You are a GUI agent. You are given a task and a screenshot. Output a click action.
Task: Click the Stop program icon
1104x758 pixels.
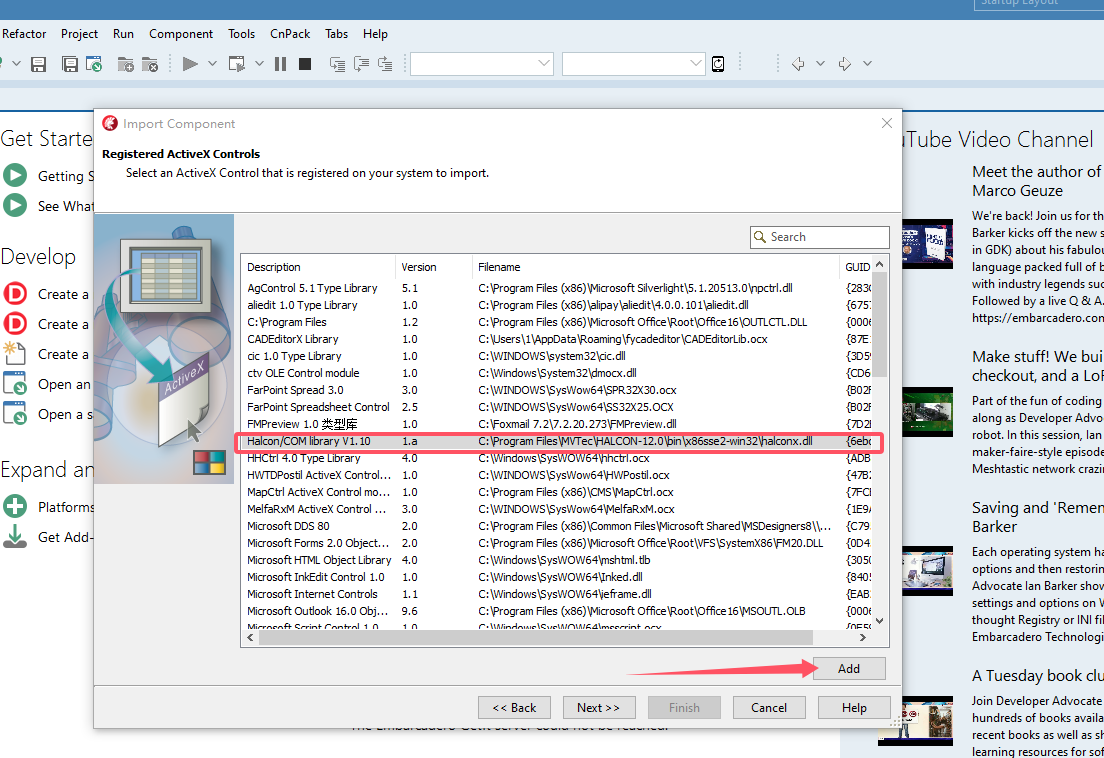[x=305, y=64]
